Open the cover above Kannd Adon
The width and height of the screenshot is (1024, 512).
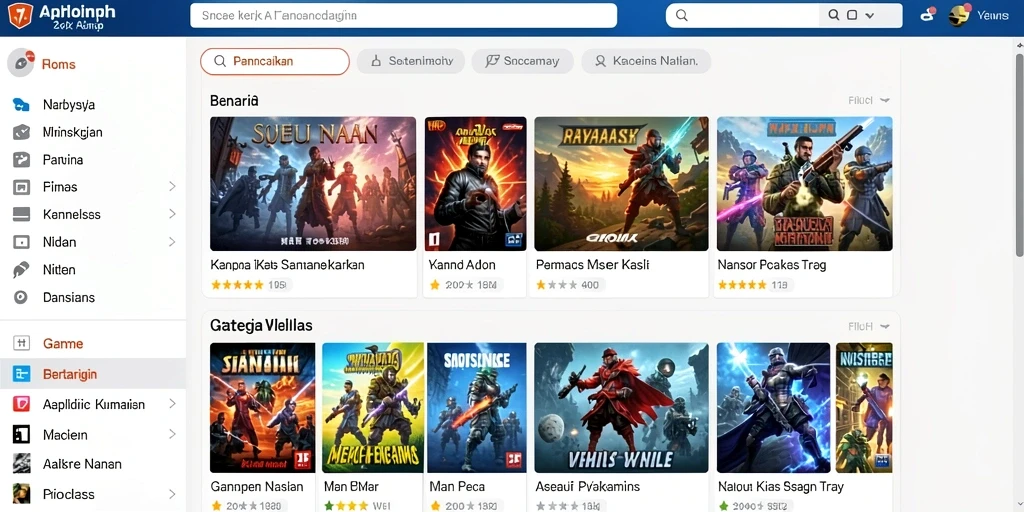coord(475,184)
